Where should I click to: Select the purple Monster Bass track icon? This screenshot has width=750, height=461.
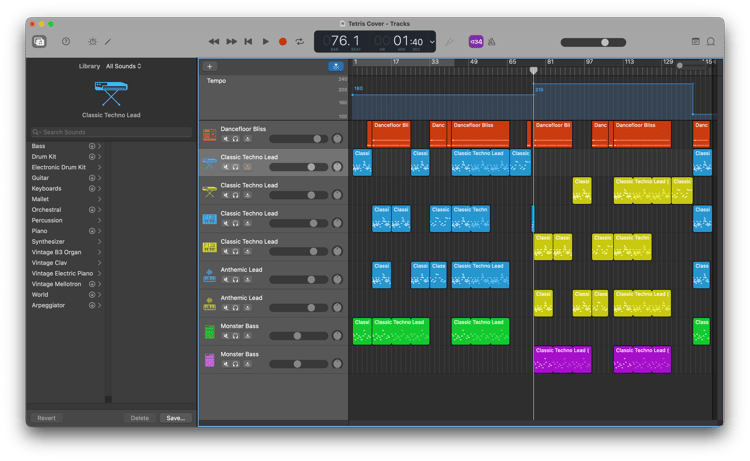coord(210,360)
